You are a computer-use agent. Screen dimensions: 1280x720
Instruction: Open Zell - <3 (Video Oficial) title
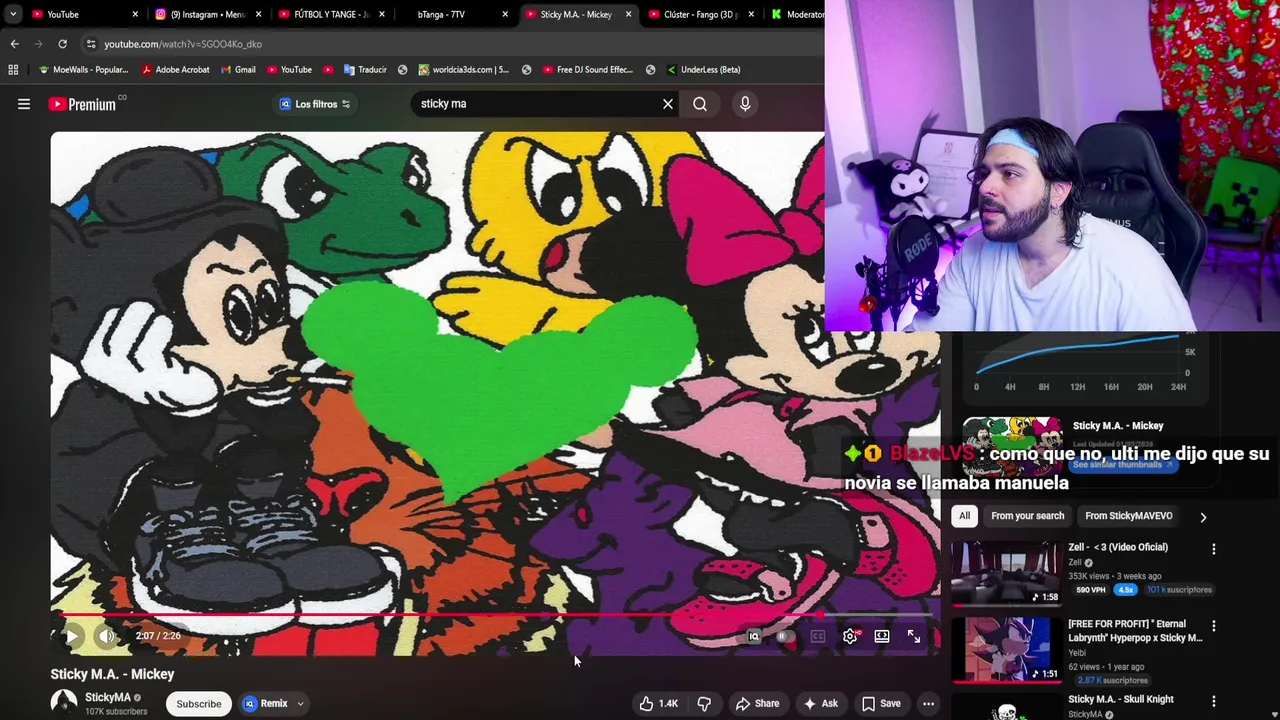click(x=1118, y=547)
